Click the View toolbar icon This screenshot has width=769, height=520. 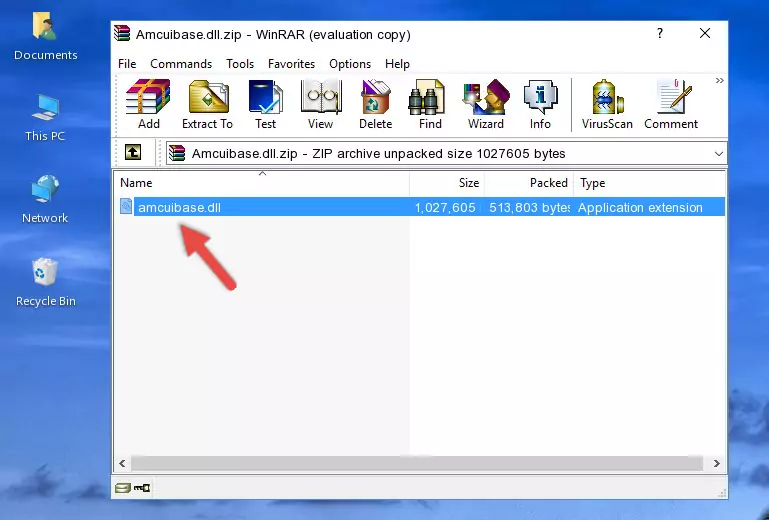pos(321,104)
